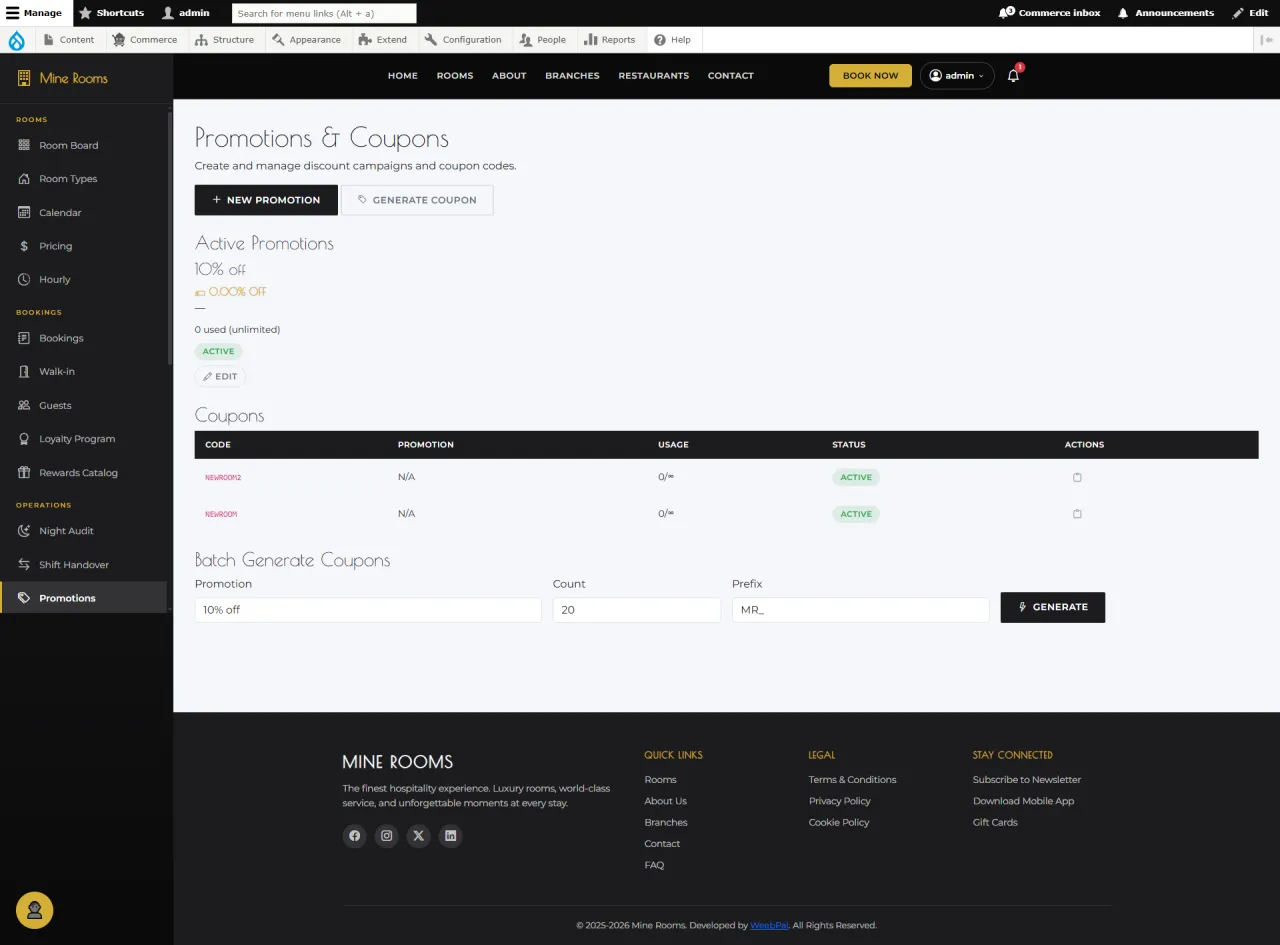Open the Promotion dropdown showing 10% off
Viewport: 1280px width, 945px height.
coord(368,610)
